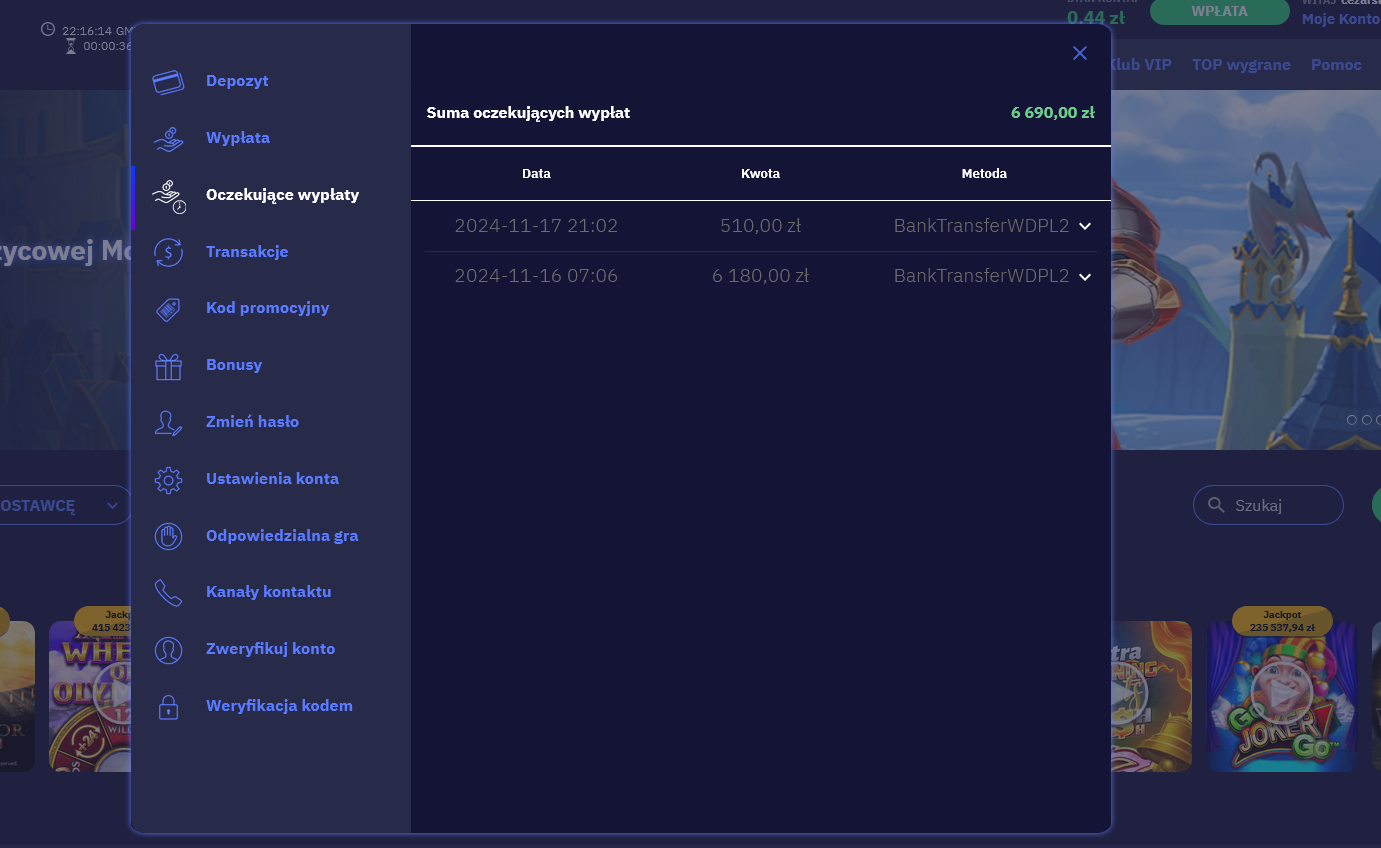The height and width of the screenshot is (848, 1381).
Task: Open the provider filter dropdown
Action: pyautogui.click(x=62, y=505)
